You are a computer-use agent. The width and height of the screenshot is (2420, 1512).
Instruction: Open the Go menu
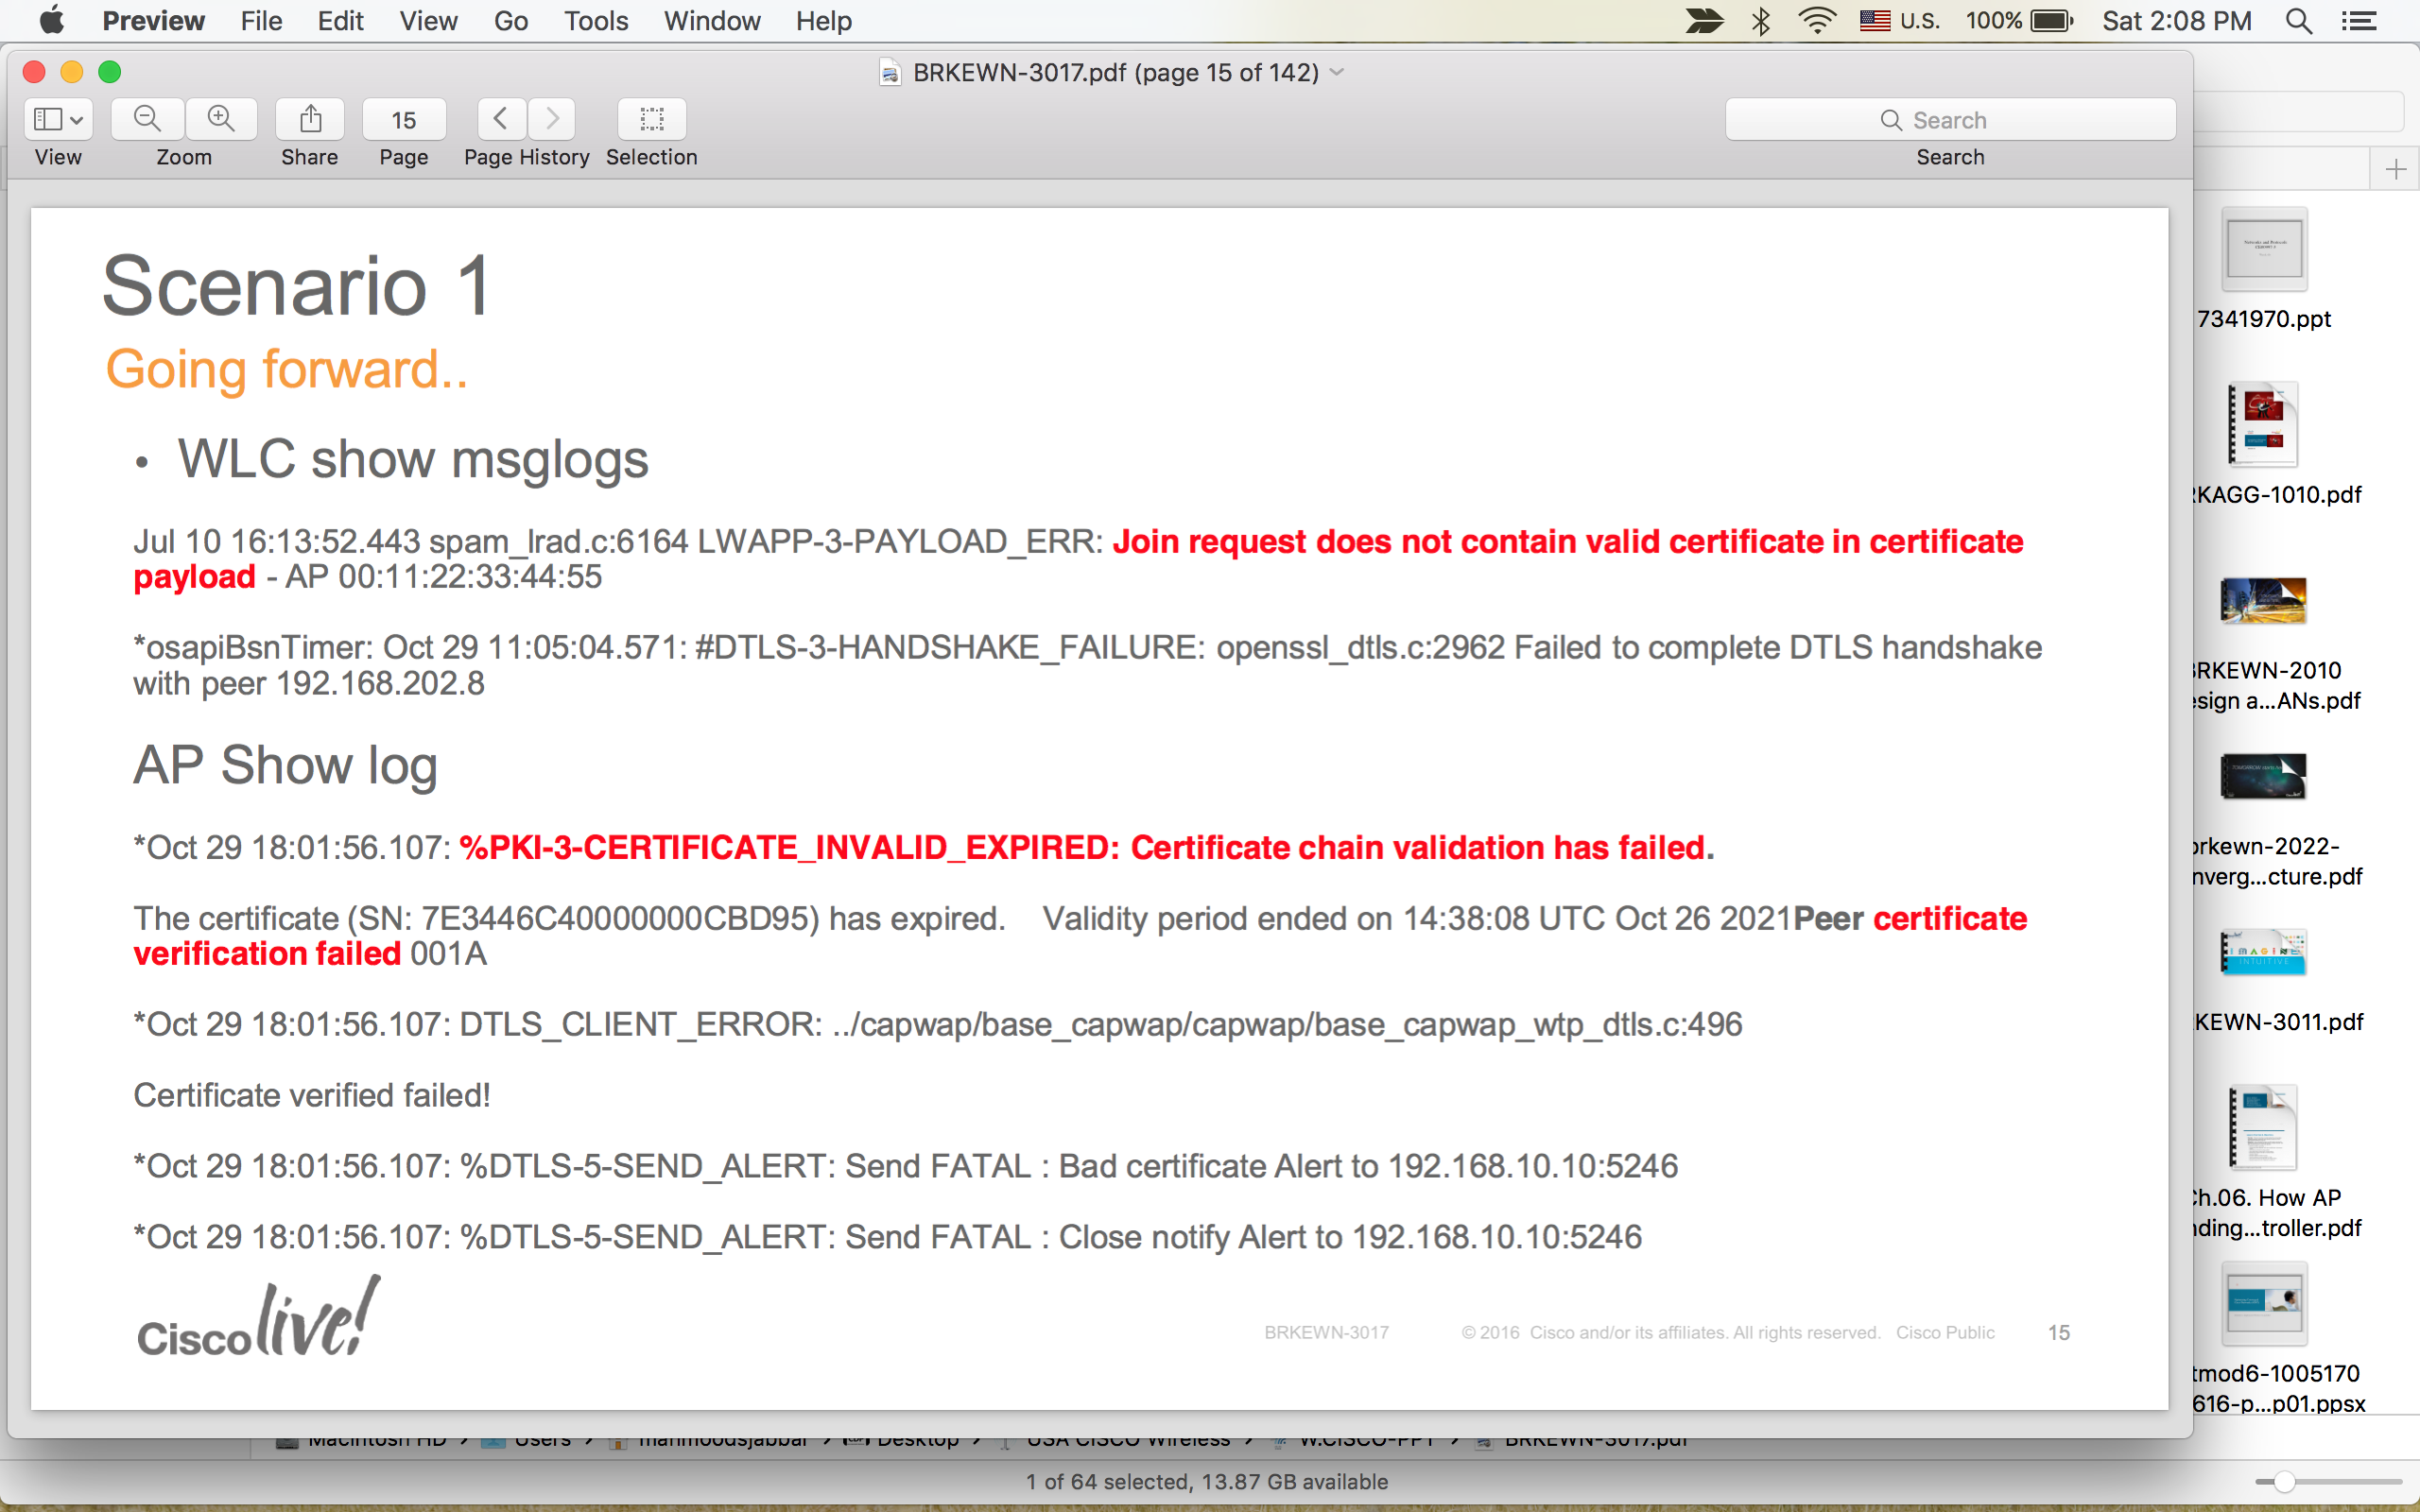click(x=510, y=21)
